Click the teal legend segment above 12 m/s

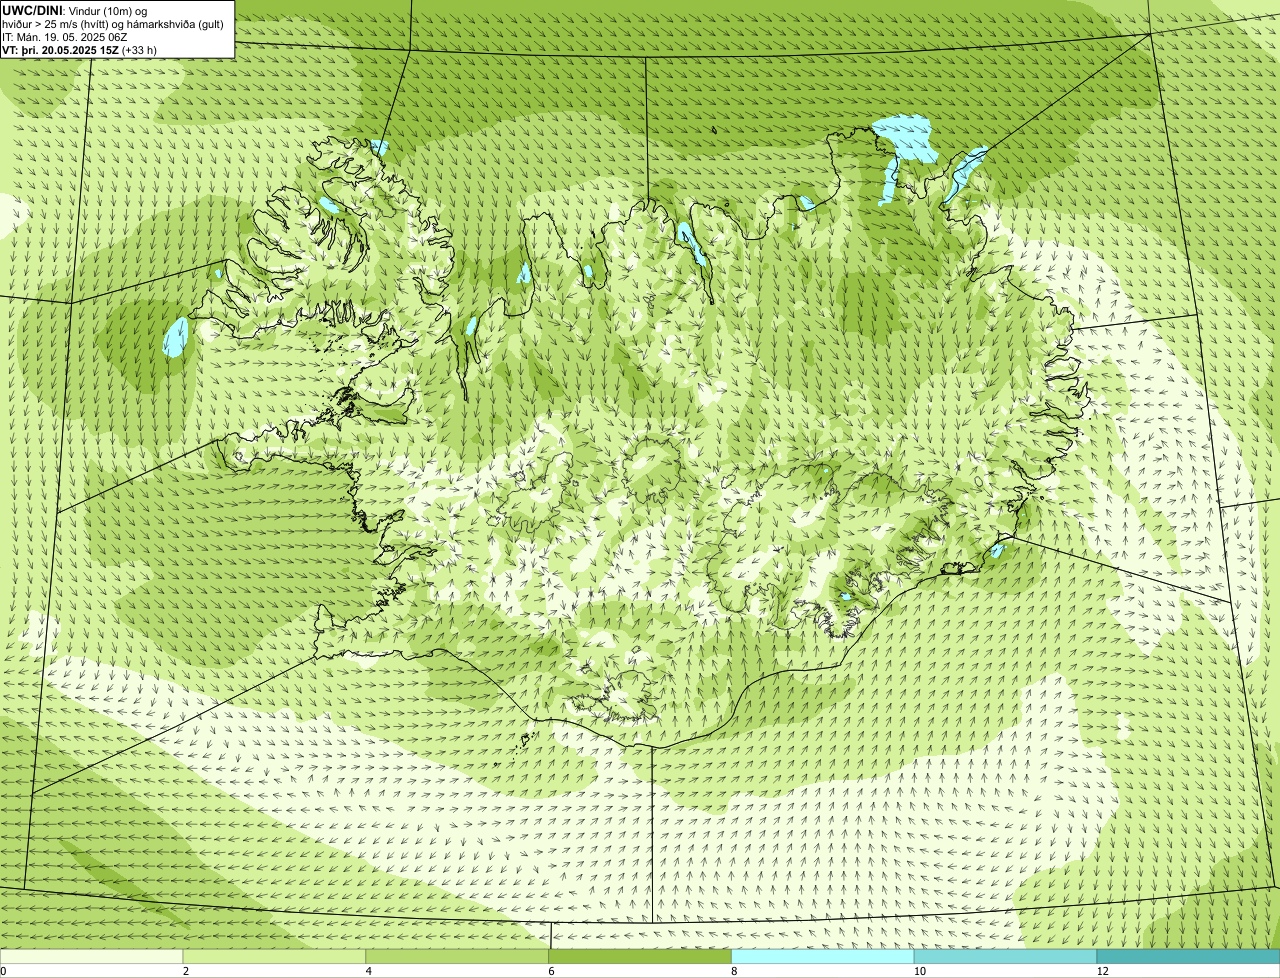tap(1188, 957)
